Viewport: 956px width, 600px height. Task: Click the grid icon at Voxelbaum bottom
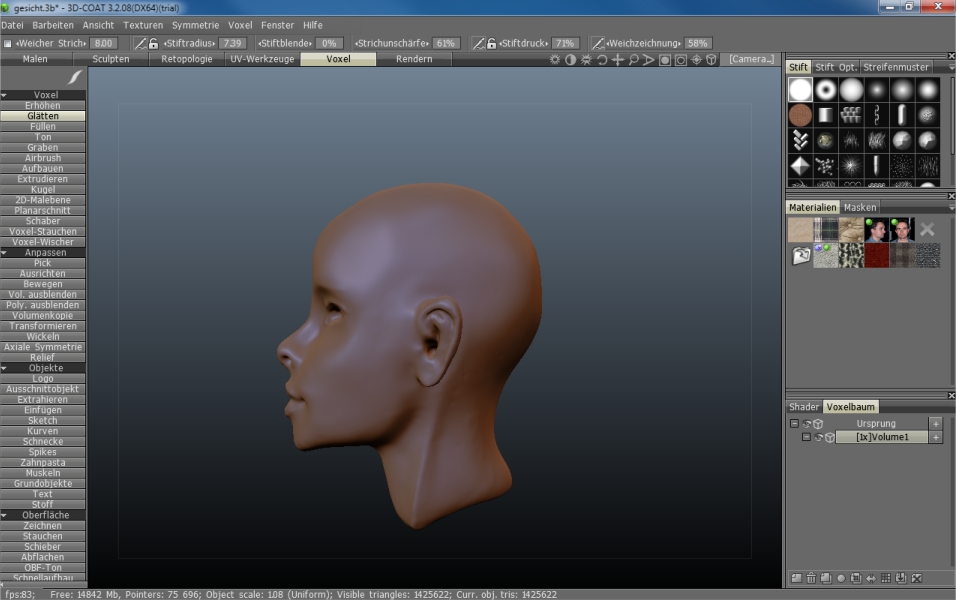[886, 578]
